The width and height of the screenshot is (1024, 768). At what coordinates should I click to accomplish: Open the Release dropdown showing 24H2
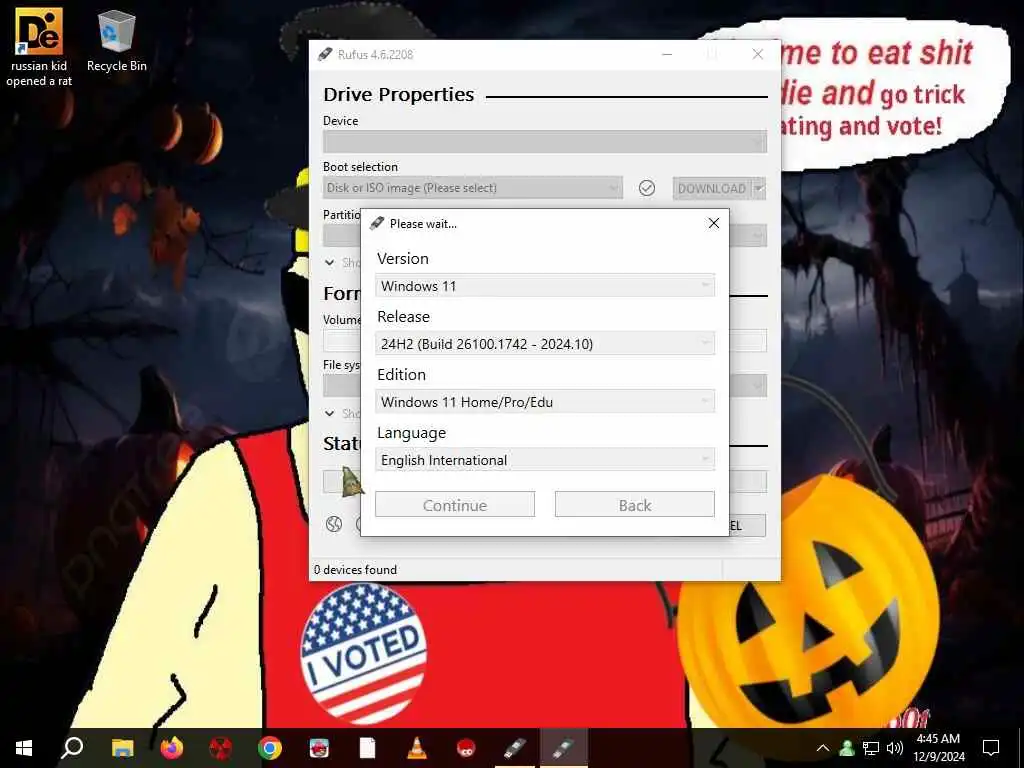pos(545,344)
